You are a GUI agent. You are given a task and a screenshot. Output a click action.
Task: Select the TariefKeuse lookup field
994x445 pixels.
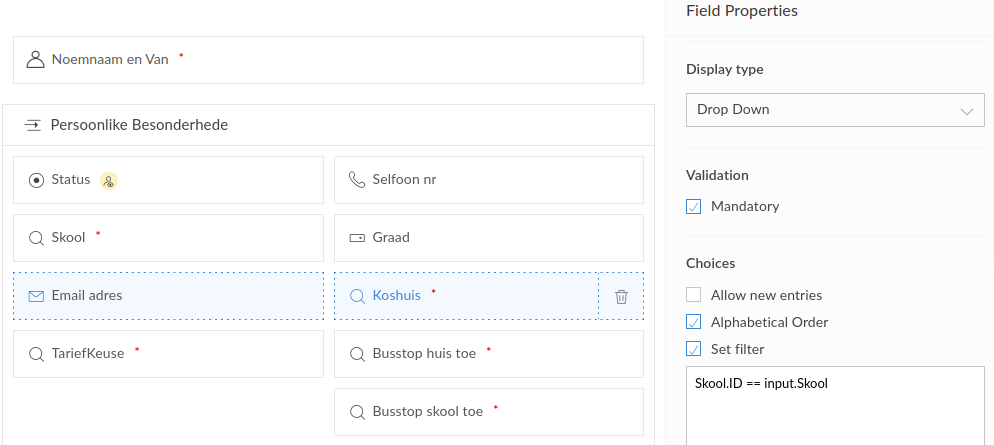pyautogui.click(x=168, y=354)
